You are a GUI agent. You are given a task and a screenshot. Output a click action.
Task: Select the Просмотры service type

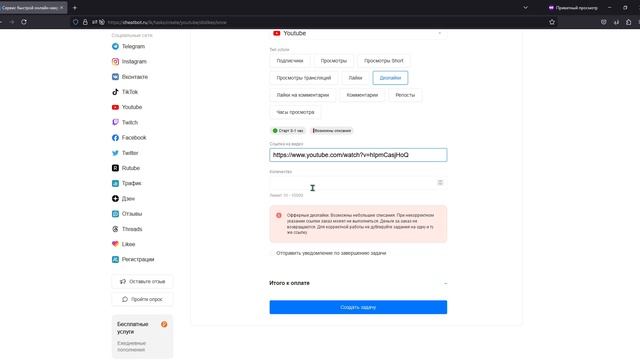point(333,61)
